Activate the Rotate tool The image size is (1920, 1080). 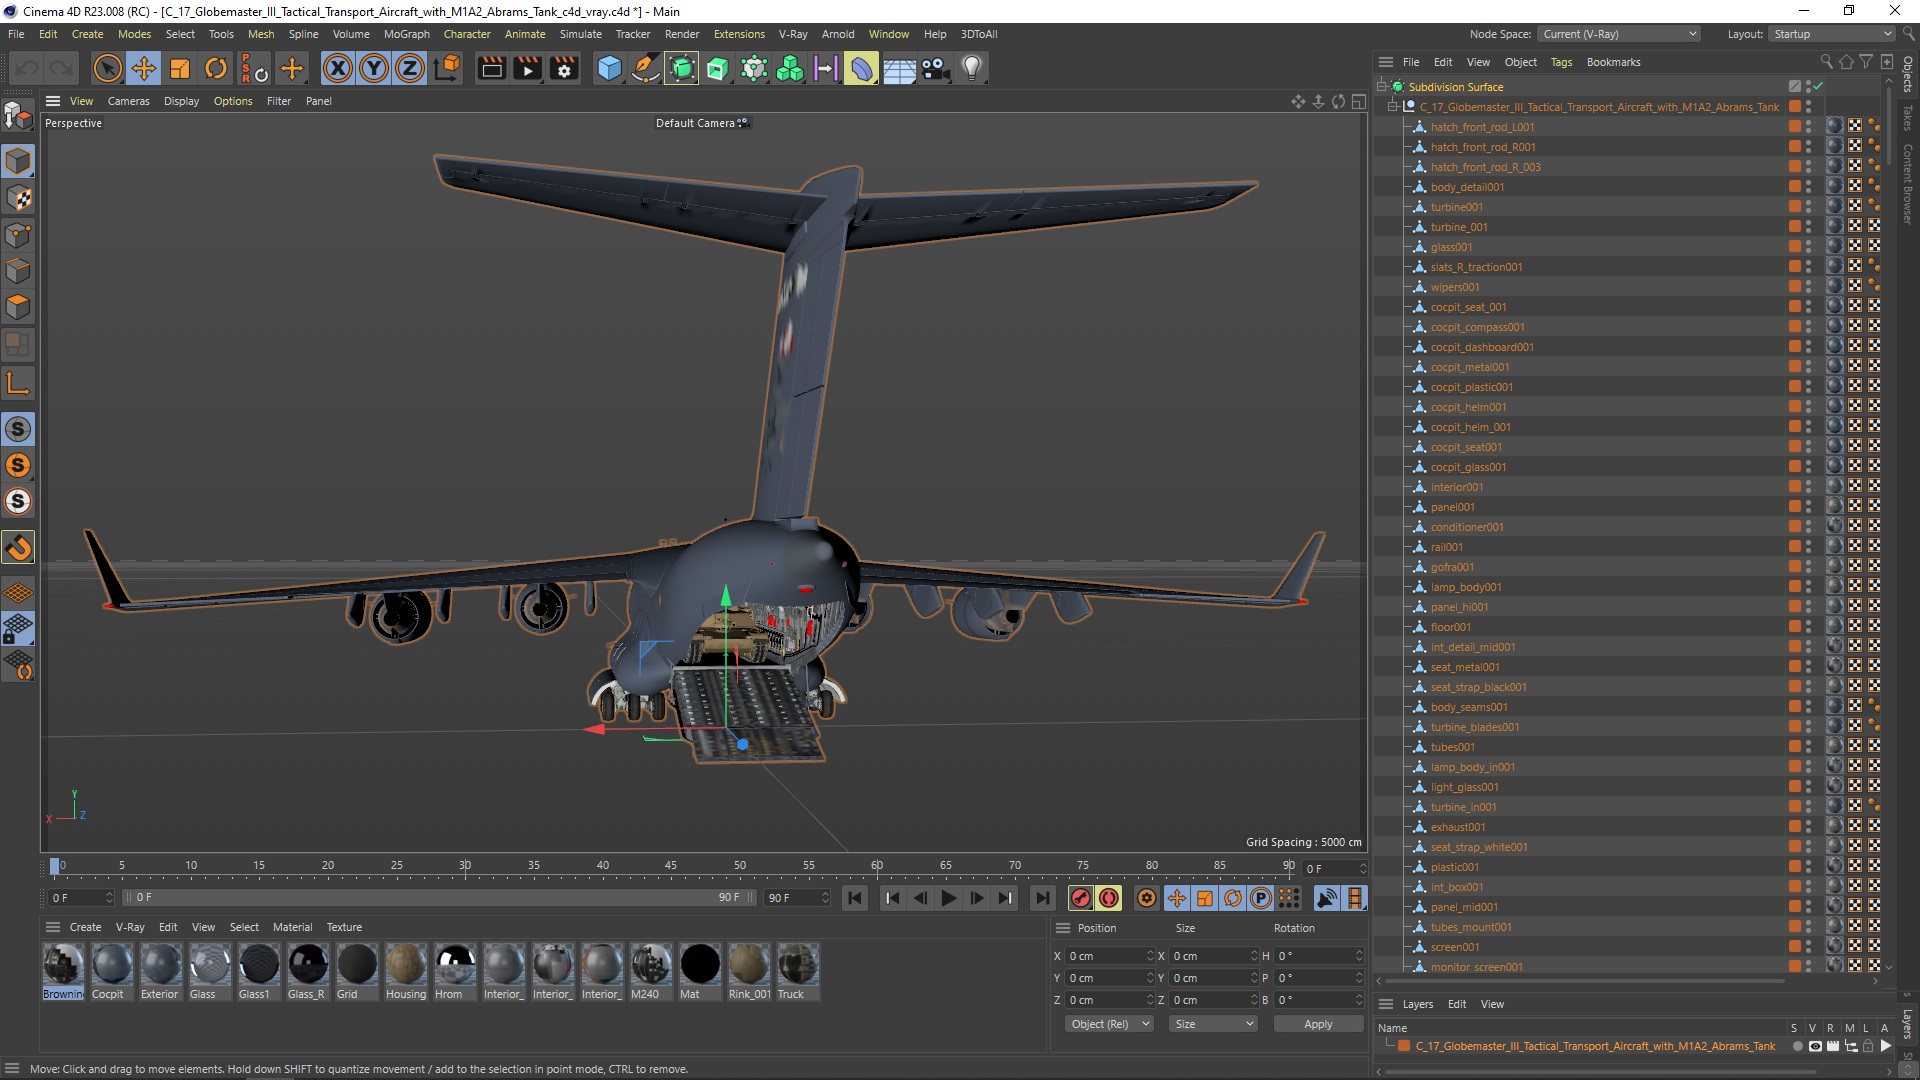(x=216, y=68)
